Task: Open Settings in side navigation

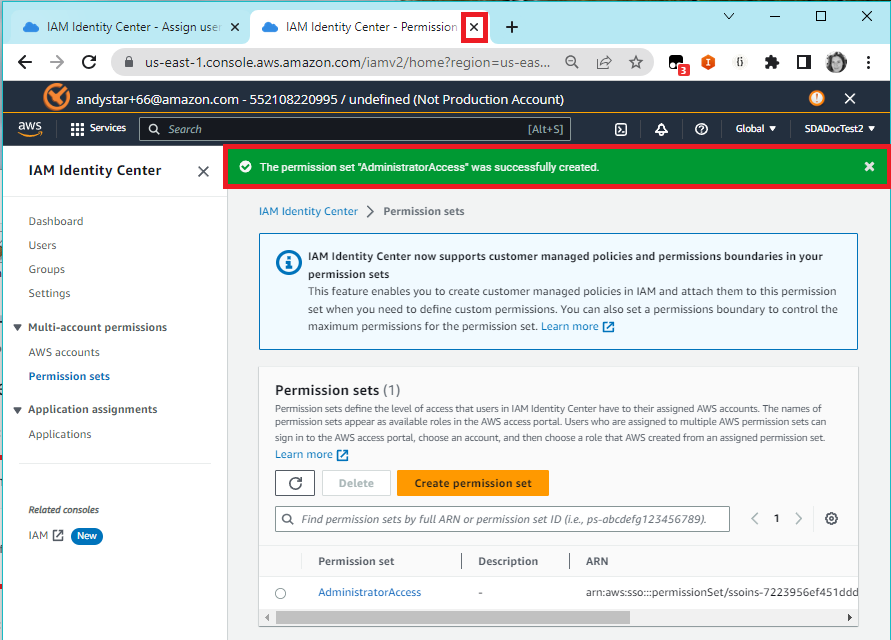Action: pos(49,293)
